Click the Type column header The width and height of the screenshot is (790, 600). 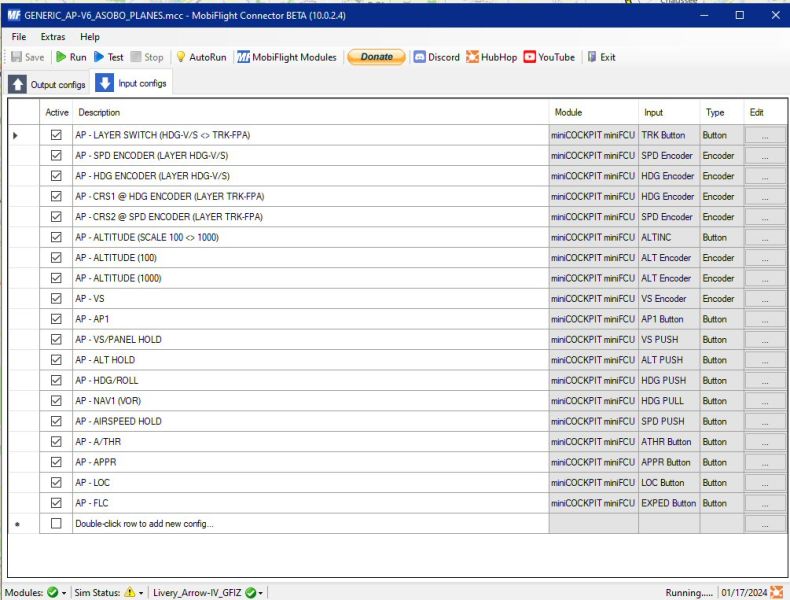click(x=721, y=112)
